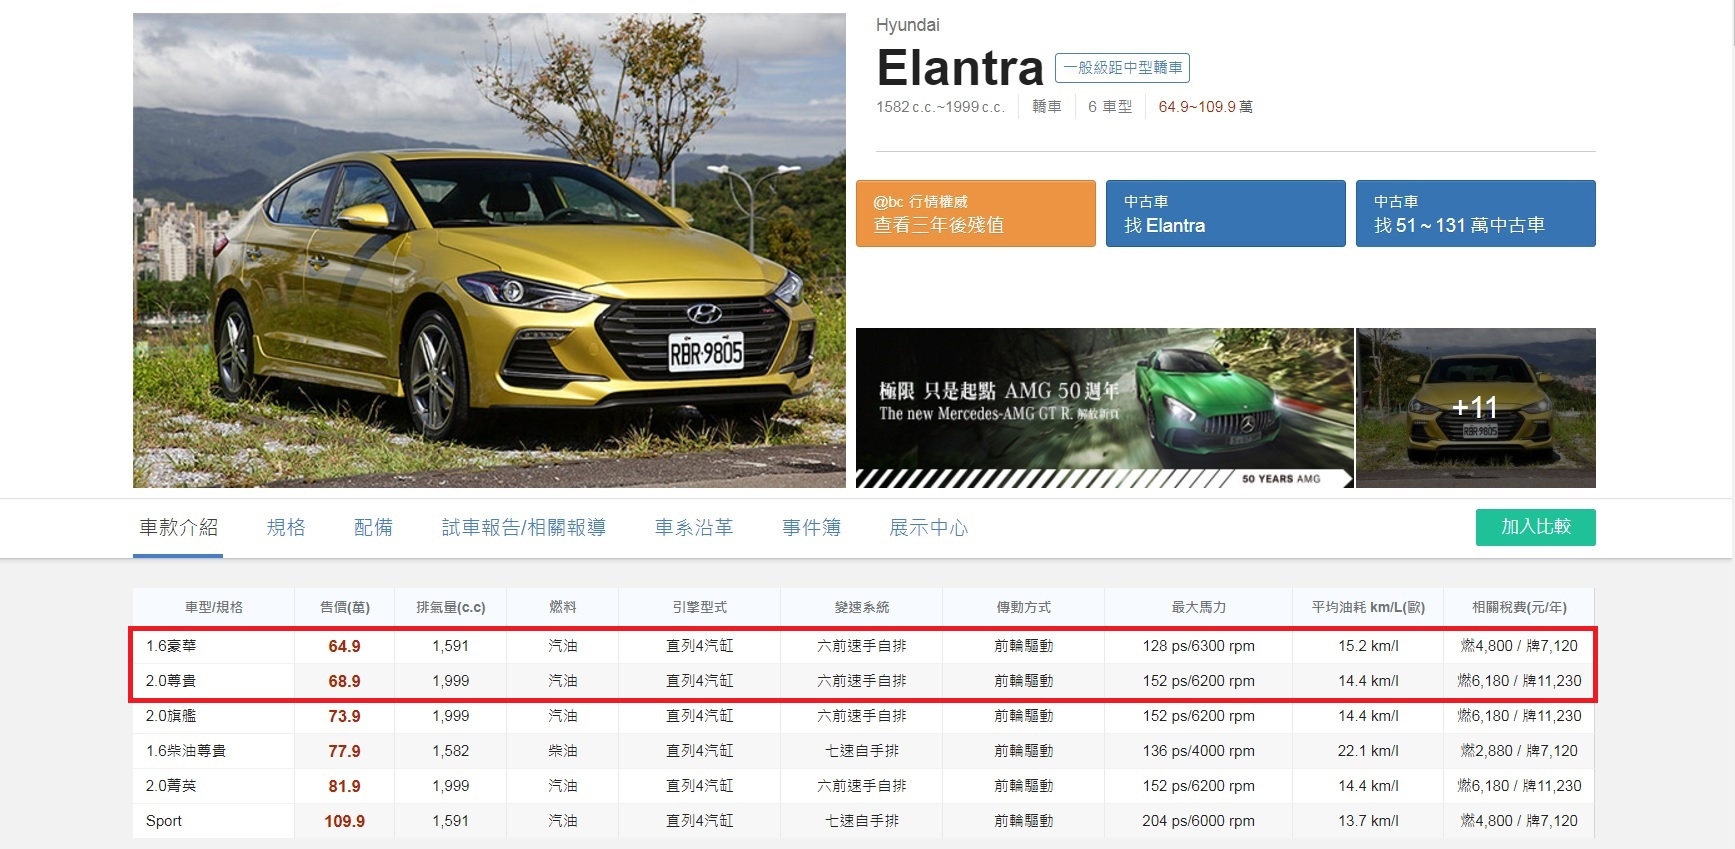Click the 68.9 price value
1735x849 pixels.
344,681
